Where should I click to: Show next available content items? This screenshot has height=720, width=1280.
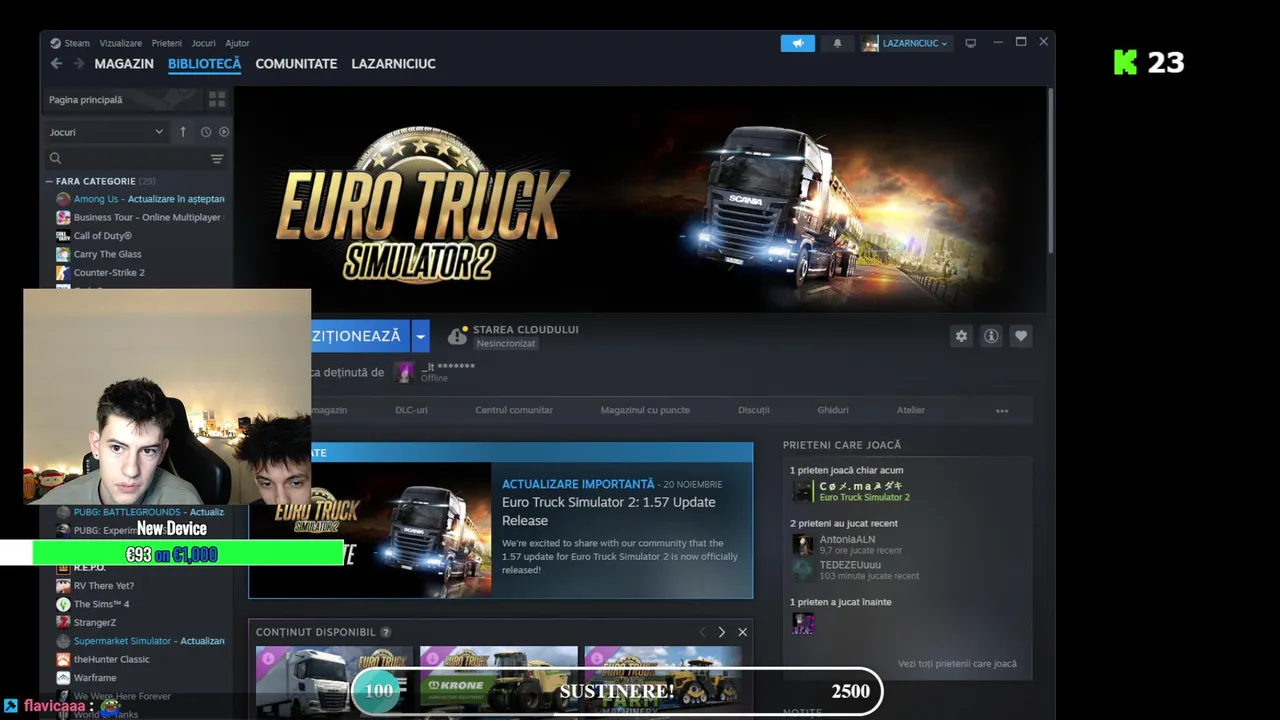click(721, 632)
